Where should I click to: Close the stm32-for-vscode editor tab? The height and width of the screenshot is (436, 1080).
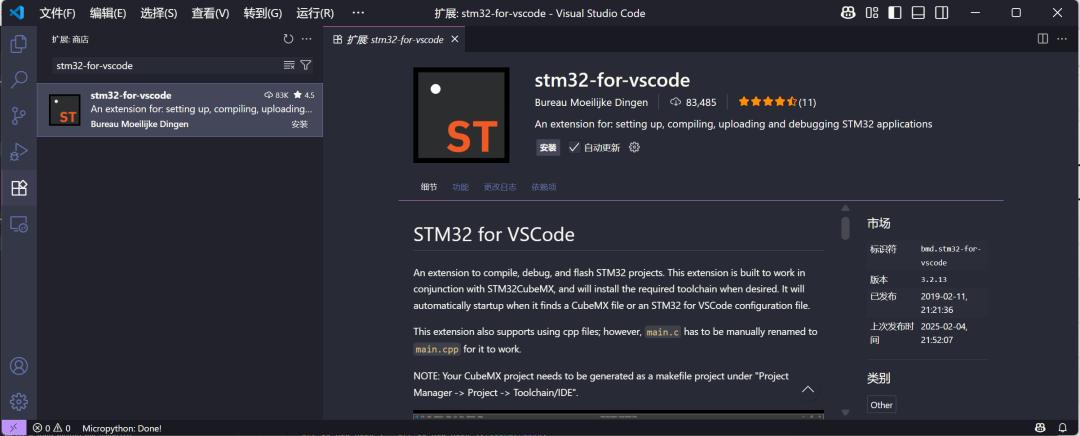point(455,39)
